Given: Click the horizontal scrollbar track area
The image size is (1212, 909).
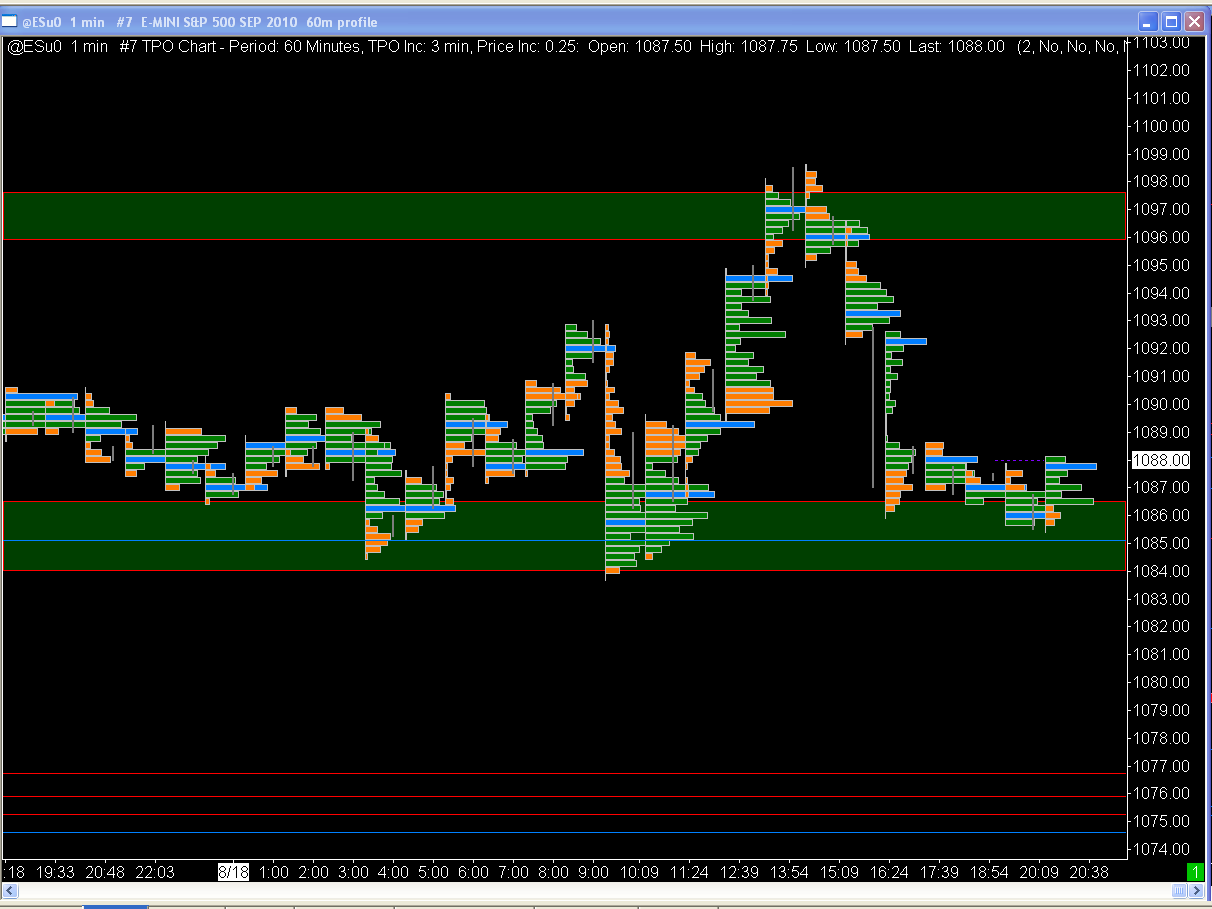Looking at the screenshot, I should click(x=595, y=890).
